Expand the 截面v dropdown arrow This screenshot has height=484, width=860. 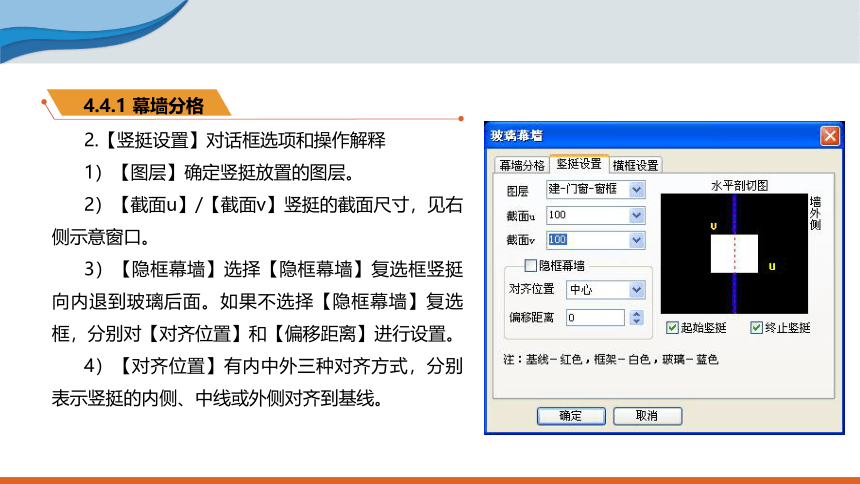click(x=636, y=240)
